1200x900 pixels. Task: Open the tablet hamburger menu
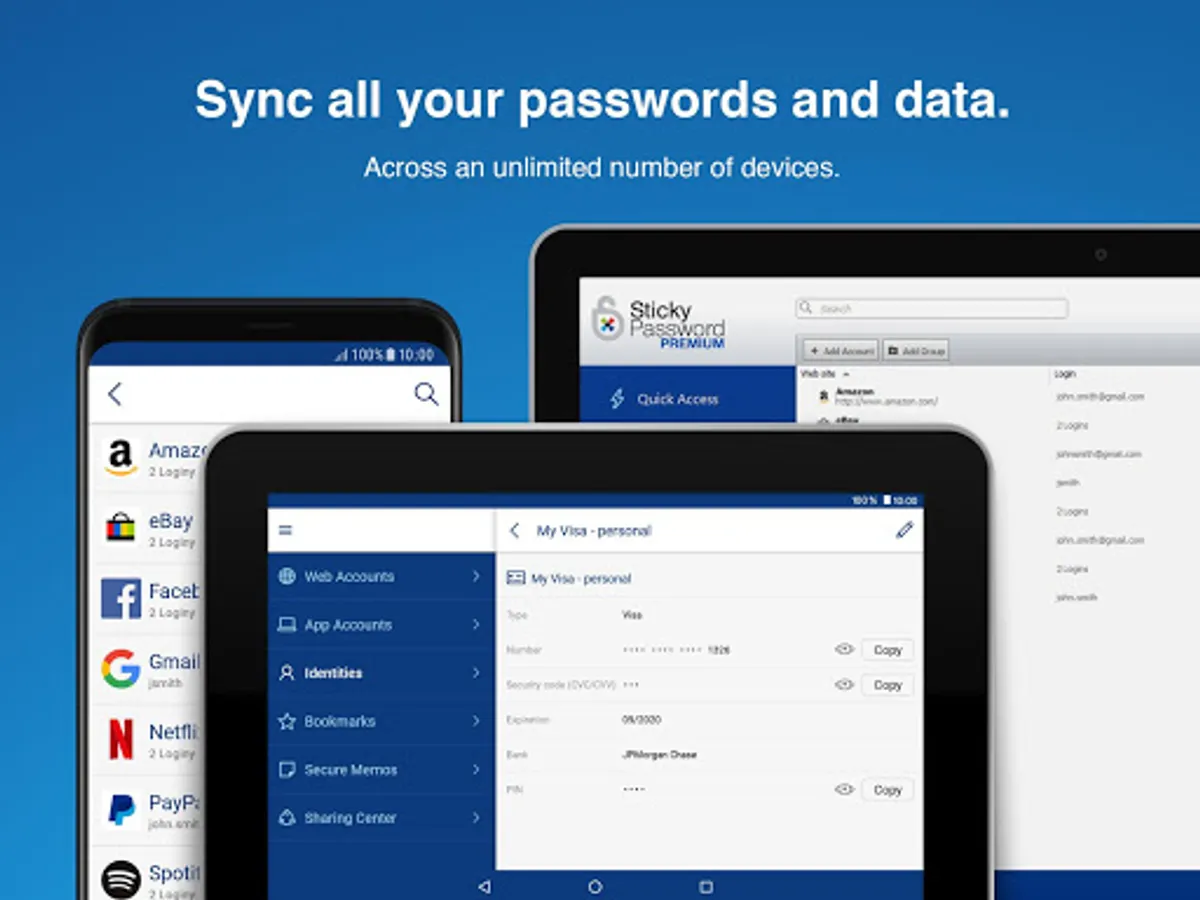[286, 530]
